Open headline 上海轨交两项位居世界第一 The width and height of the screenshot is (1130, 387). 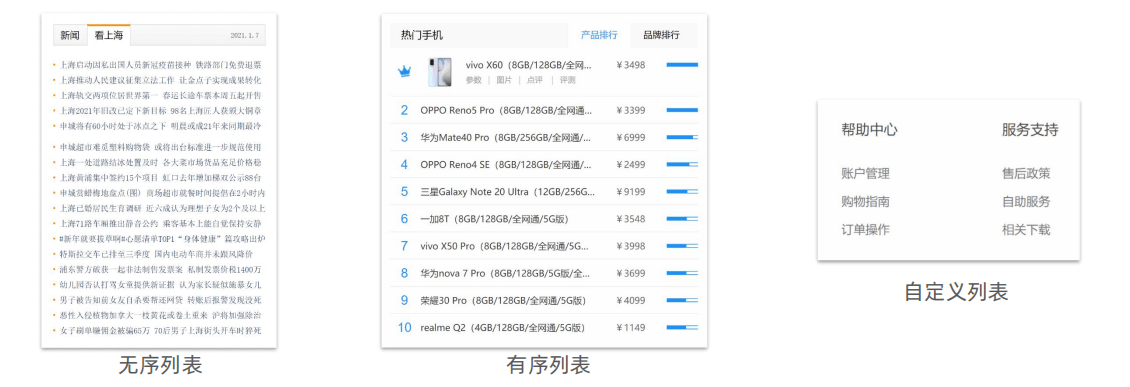[109, 95]
